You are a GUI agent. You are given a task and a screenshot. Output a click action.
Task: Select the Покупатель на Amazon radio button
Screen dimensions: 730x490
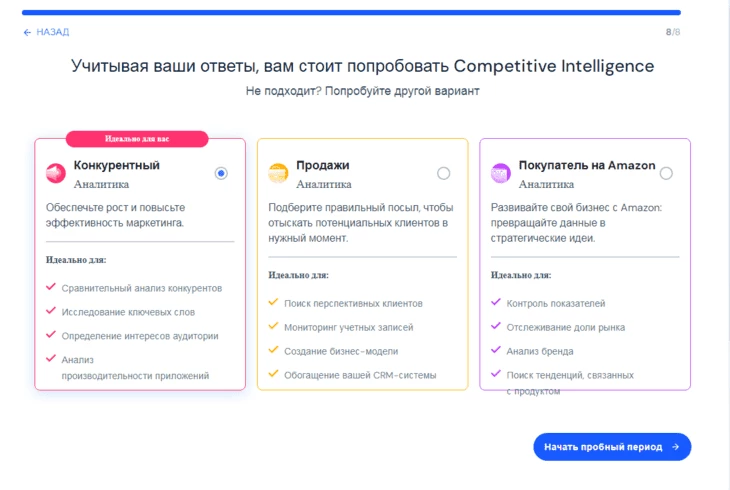666,173
